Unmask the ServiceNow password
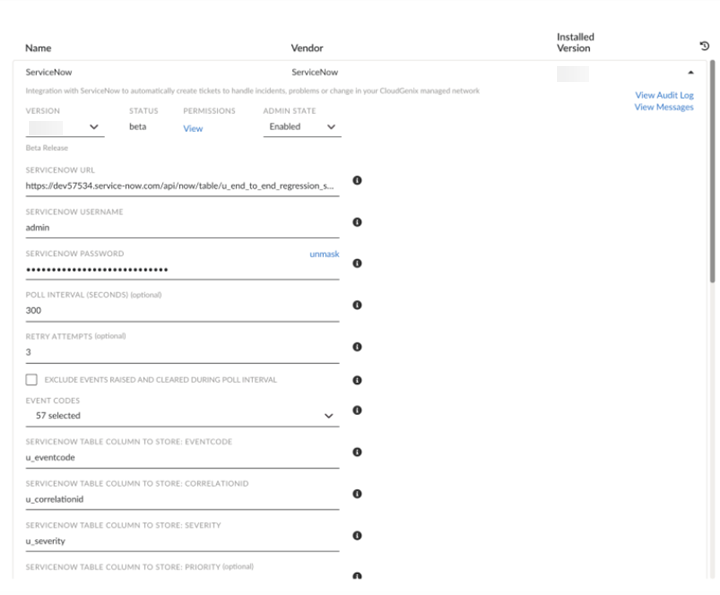 [x=324, y=254]
